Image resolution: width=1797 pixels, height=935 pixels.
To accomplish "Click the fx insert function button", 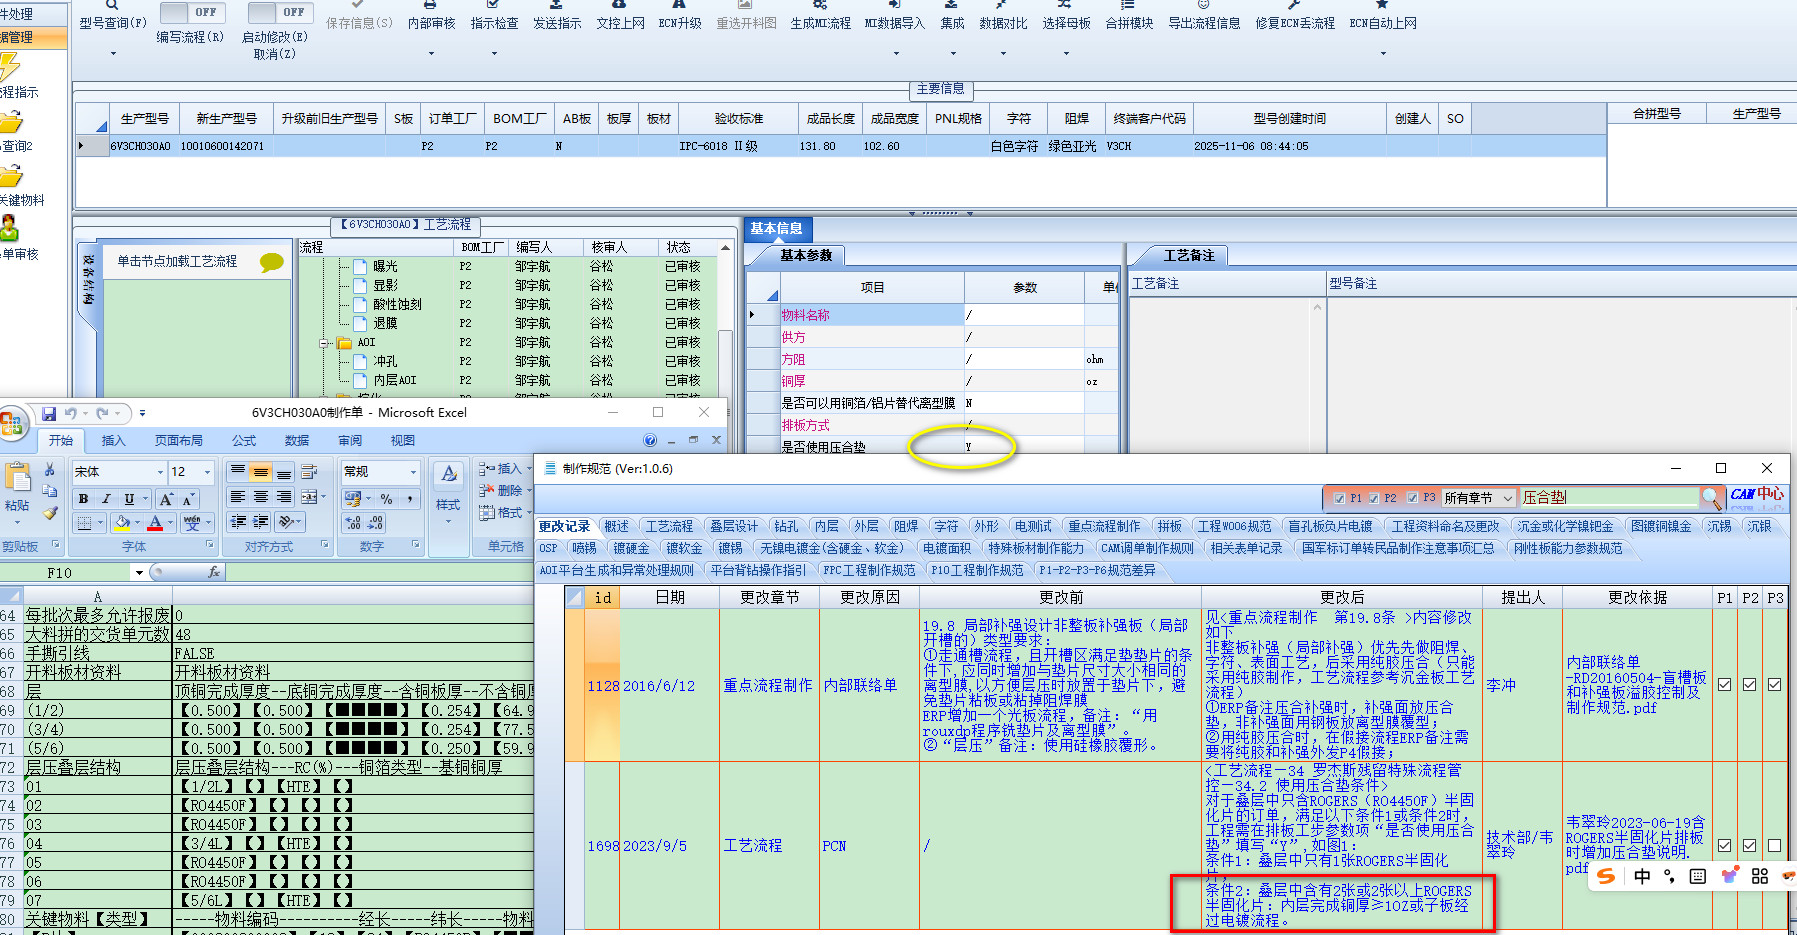I will 213,572.
